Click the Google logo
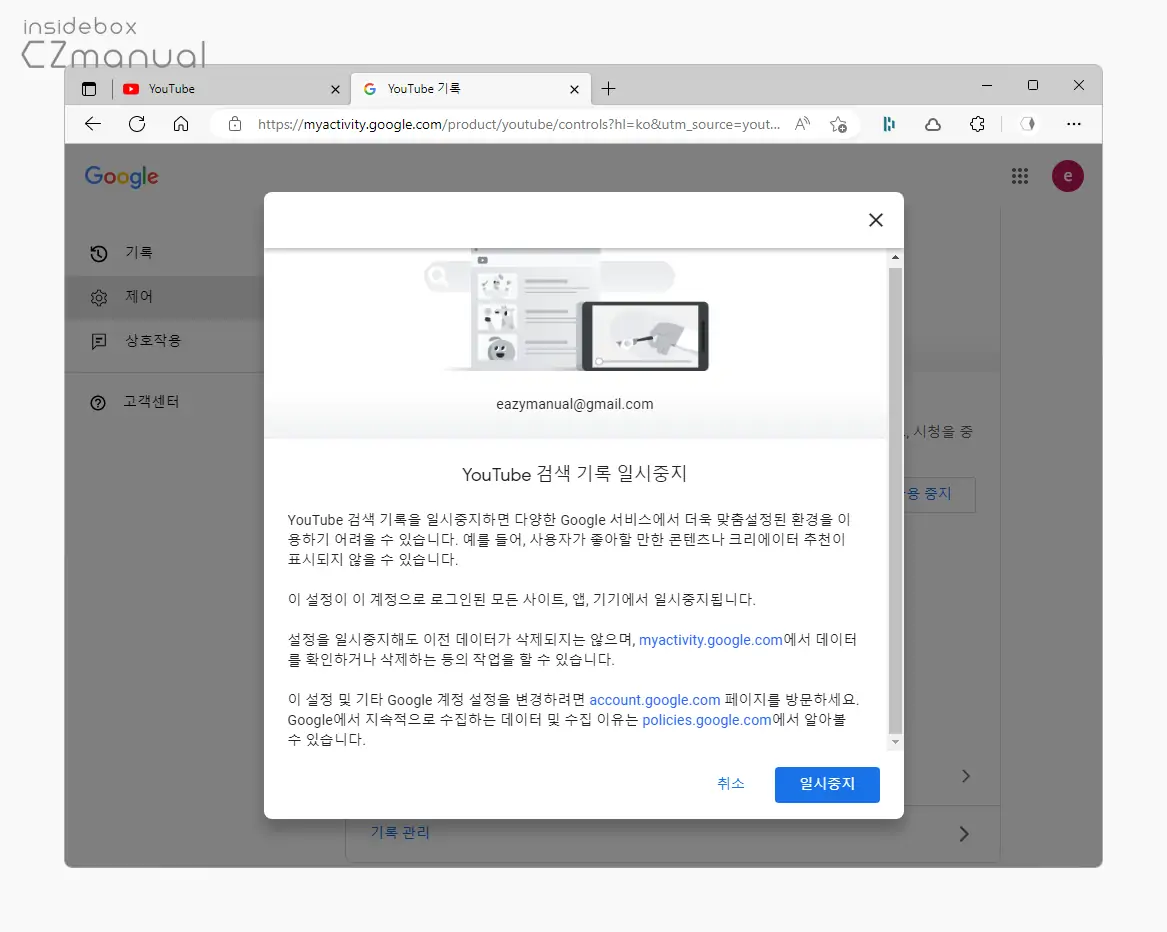This screenshot has width=1167, height=932. click(x=121, y=176)
